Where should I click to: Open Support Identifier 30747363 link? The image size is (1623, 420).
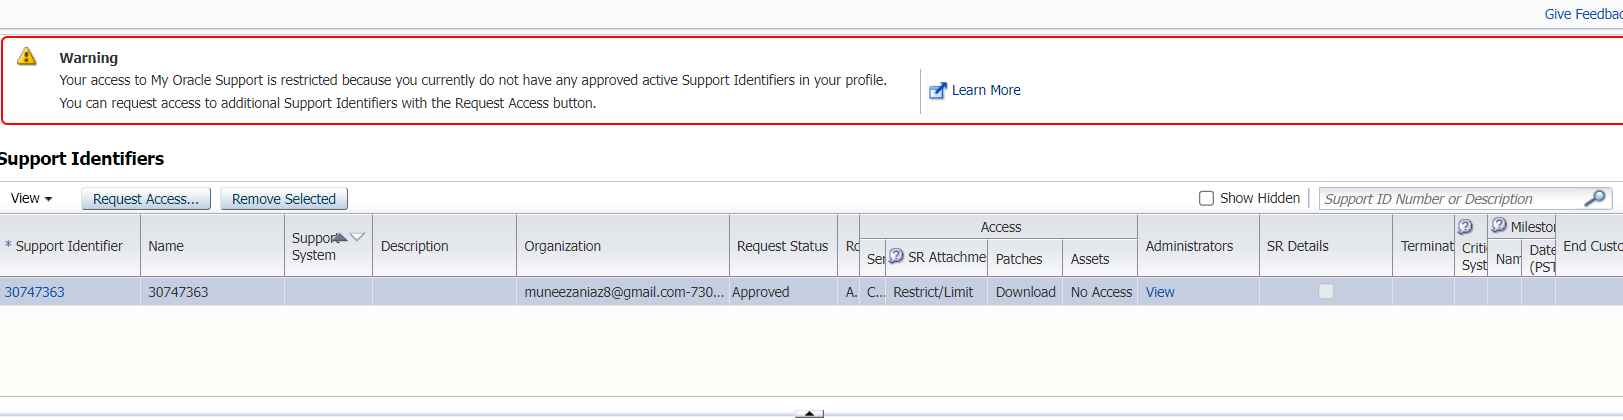pyautogui.click(x=34, y=292)
